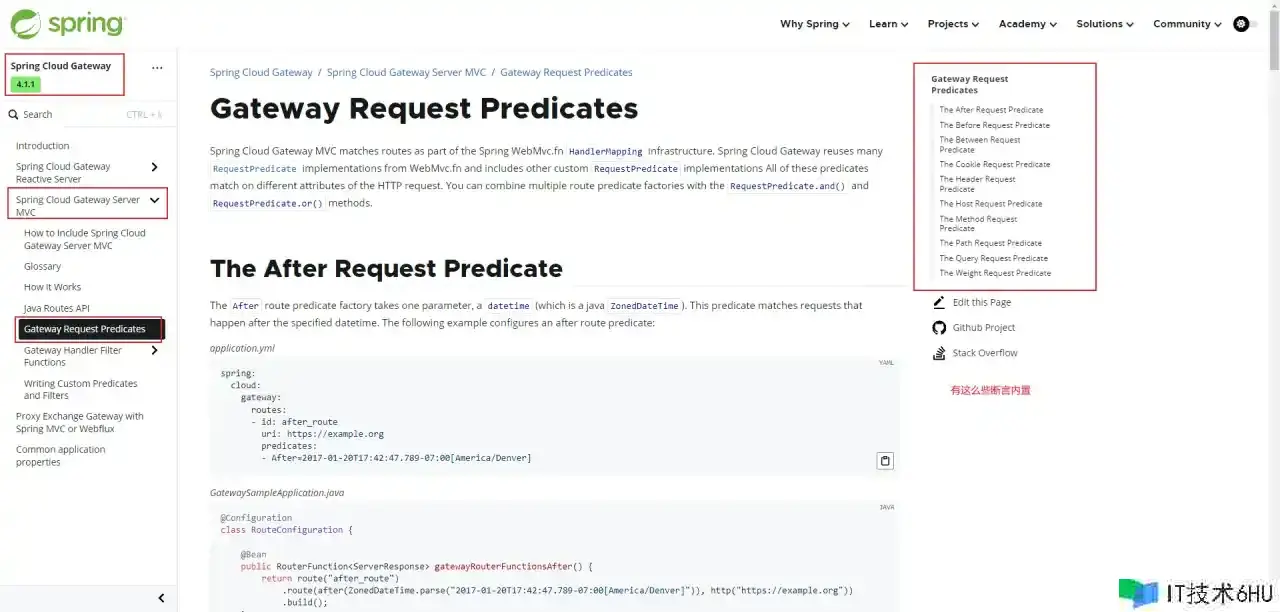This screenshot has width=1280, height=612.
Task: Click the Spring Cloud Gateway breadcrumb link
Action: click(x=261, y=73)
